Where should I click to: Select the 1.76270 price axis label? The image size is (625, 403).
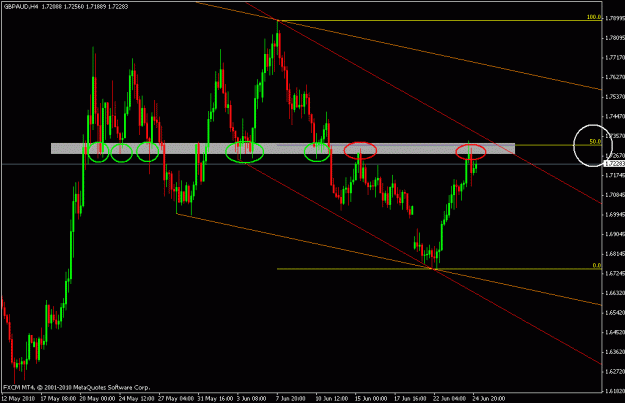coord(615,77)
